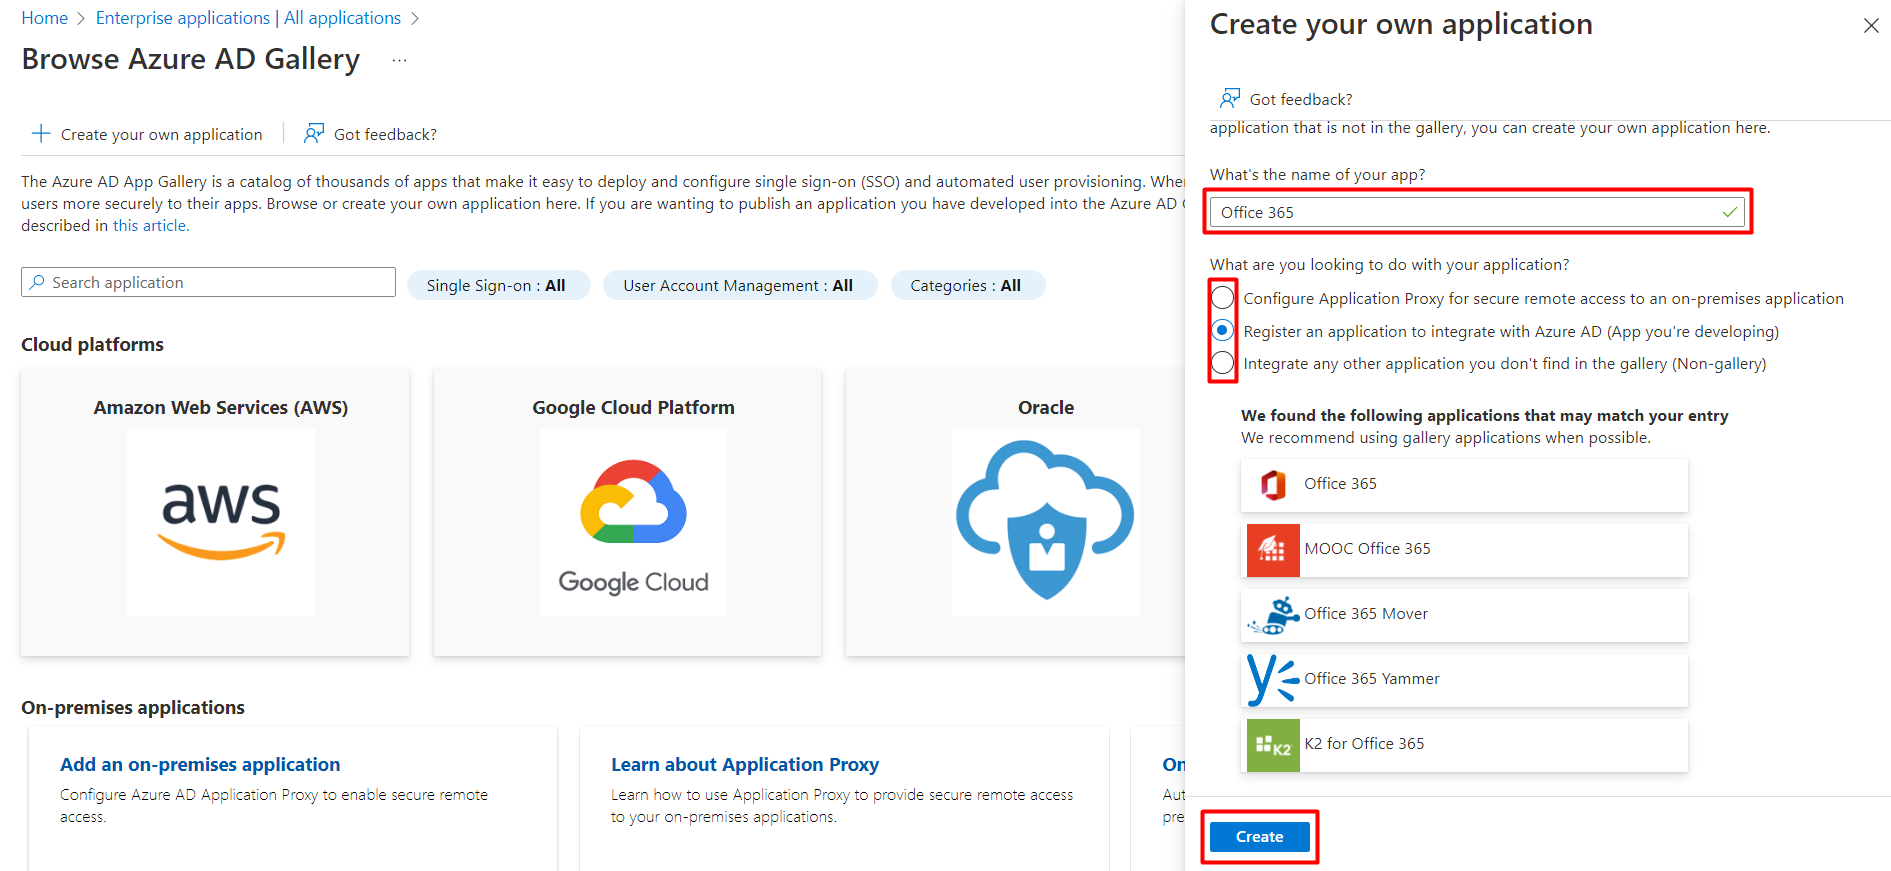Close the Create your own application panel
Viewport: 1891px width, 871px height.
(1871, 26)
